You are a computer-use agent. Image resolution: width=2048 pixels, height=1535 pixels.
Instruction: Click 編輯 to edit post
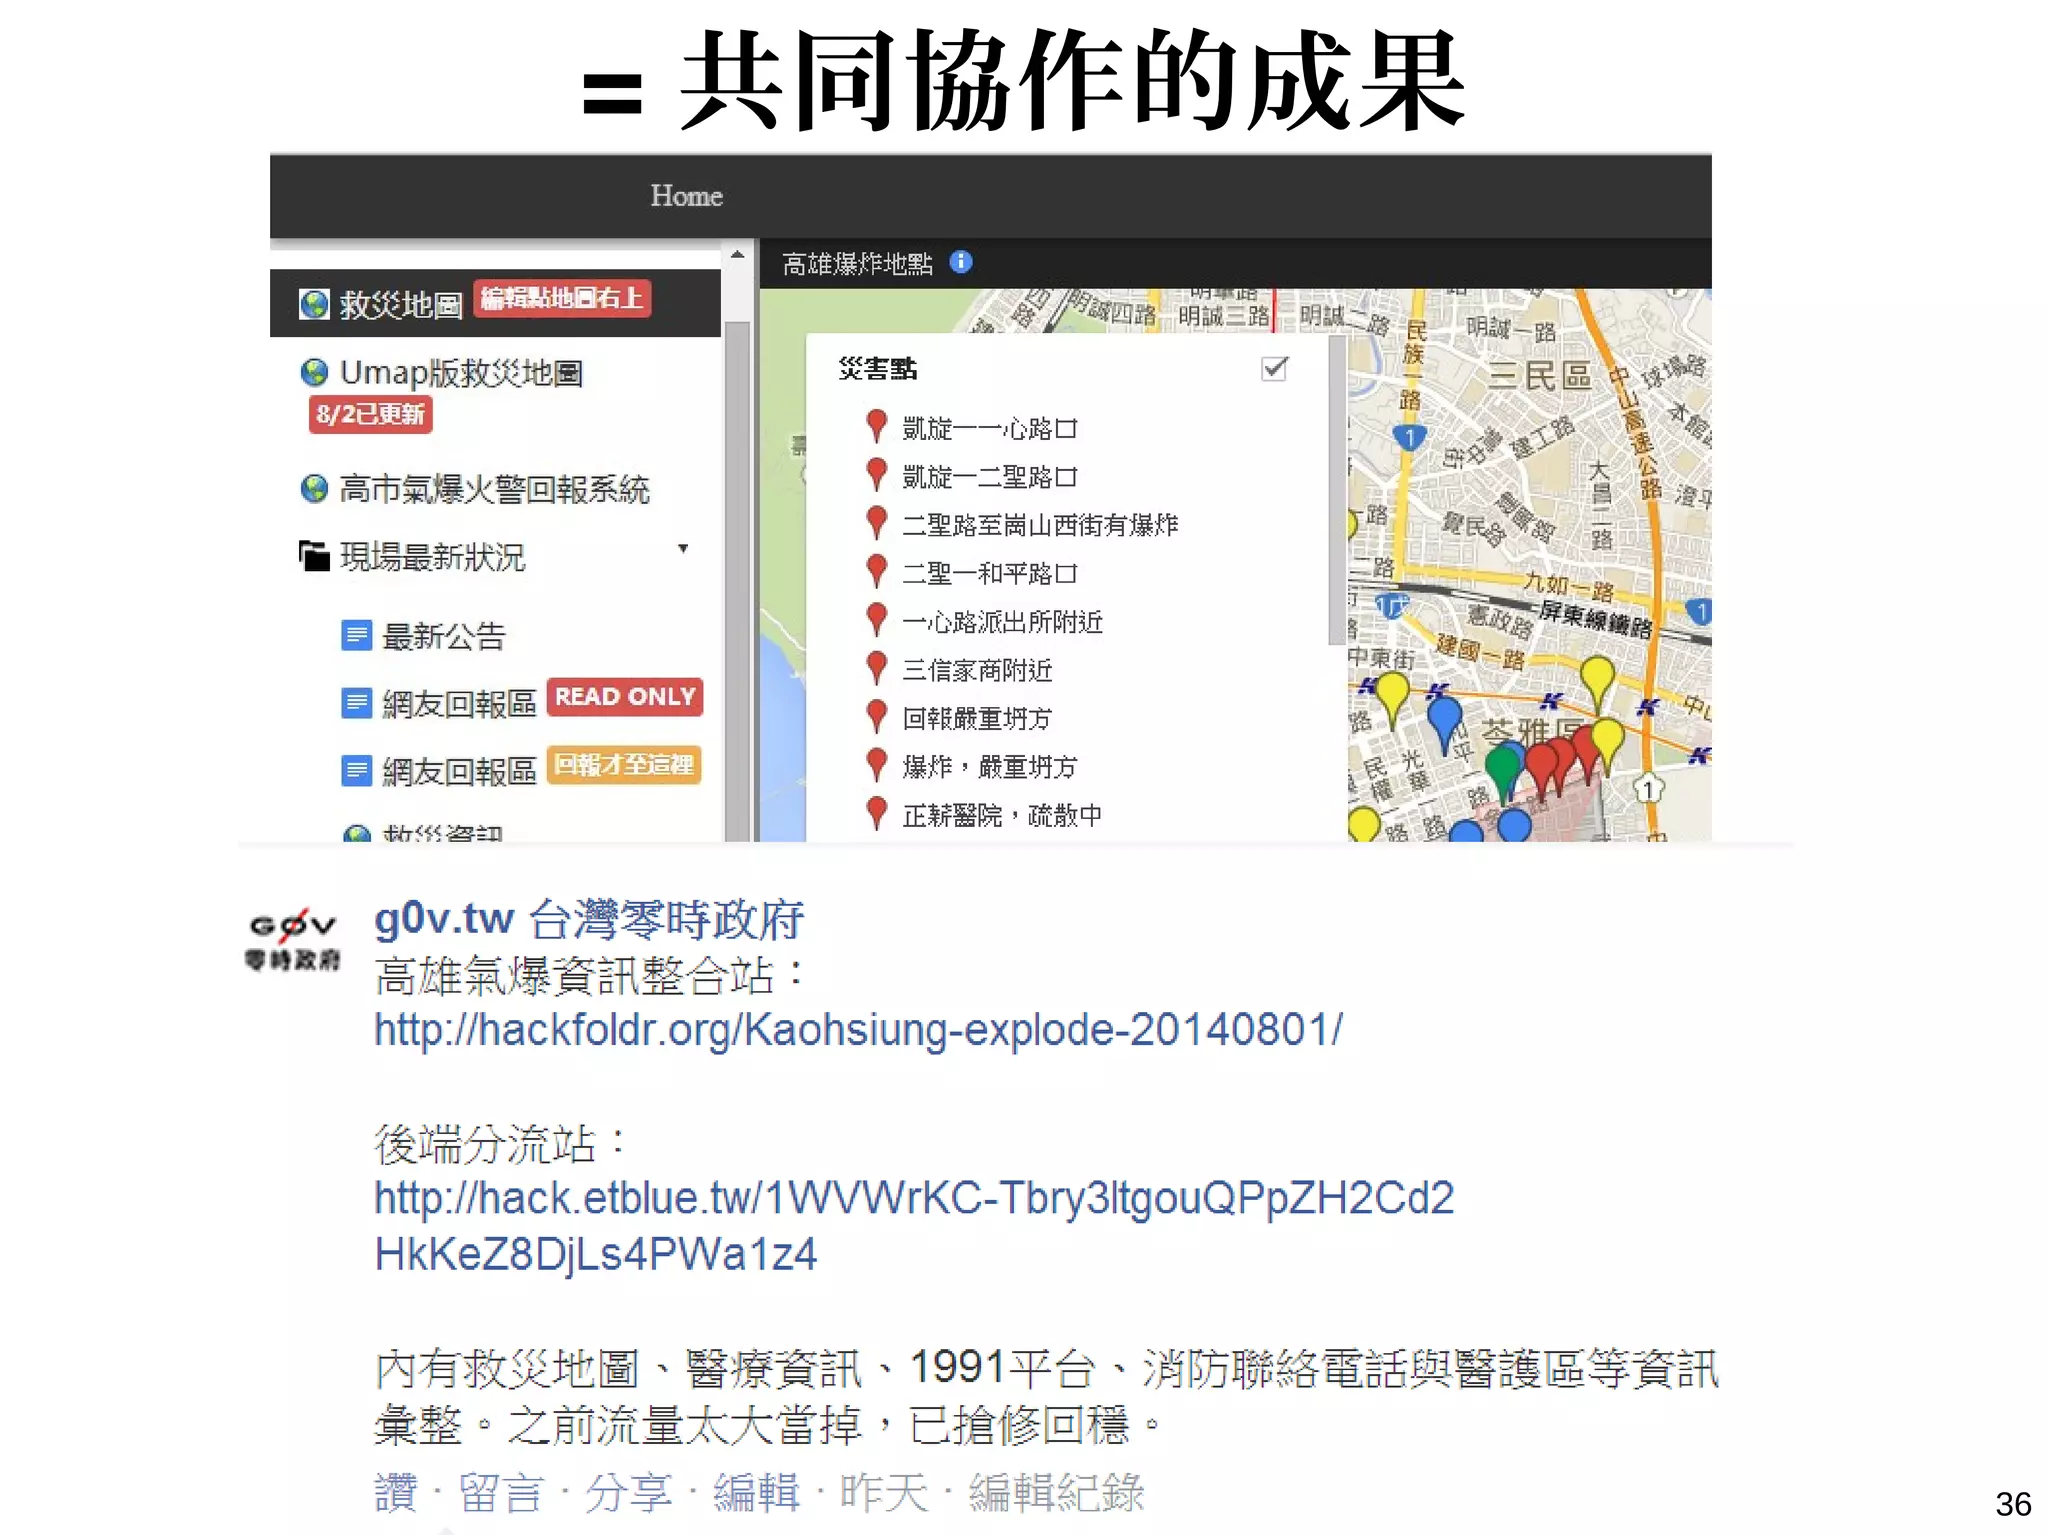756,1493
